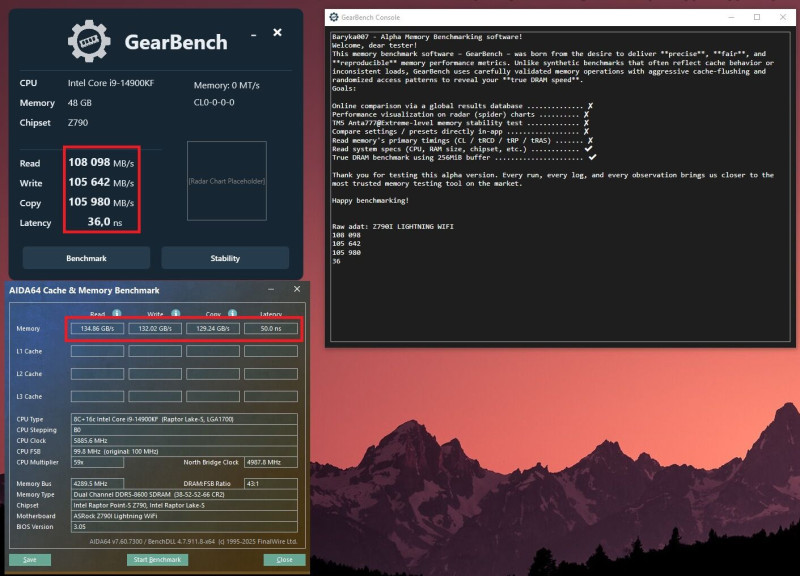Click the AIDA64 Memory Copy value 129.24 GB/s
800x576 pixels.
click(213, 329)
